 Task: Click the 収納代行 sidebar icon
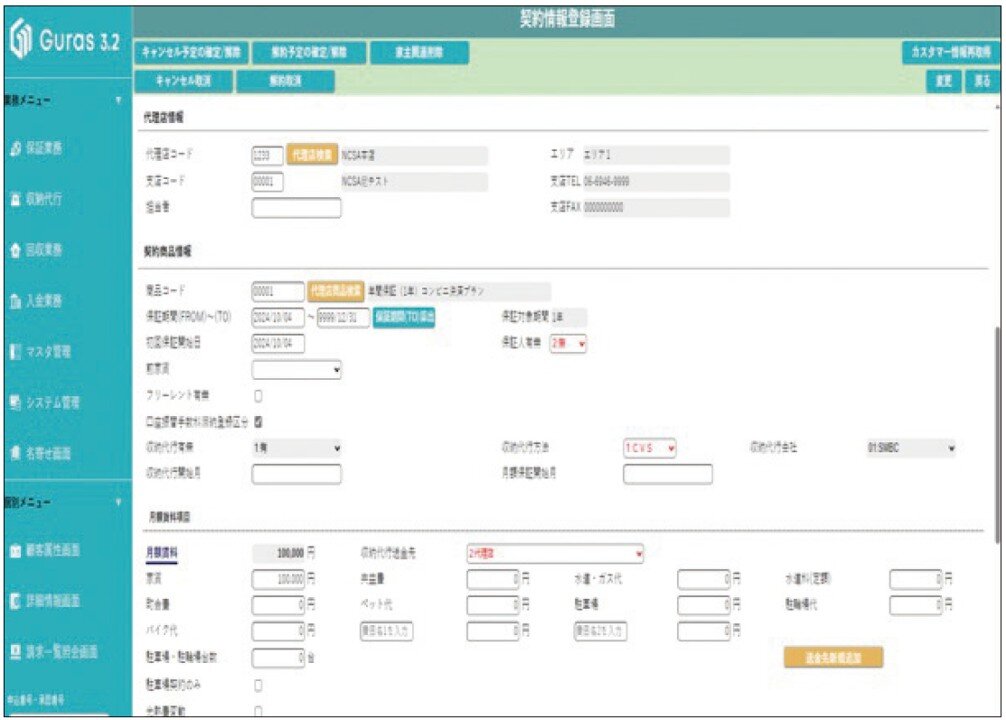(15, 198)
